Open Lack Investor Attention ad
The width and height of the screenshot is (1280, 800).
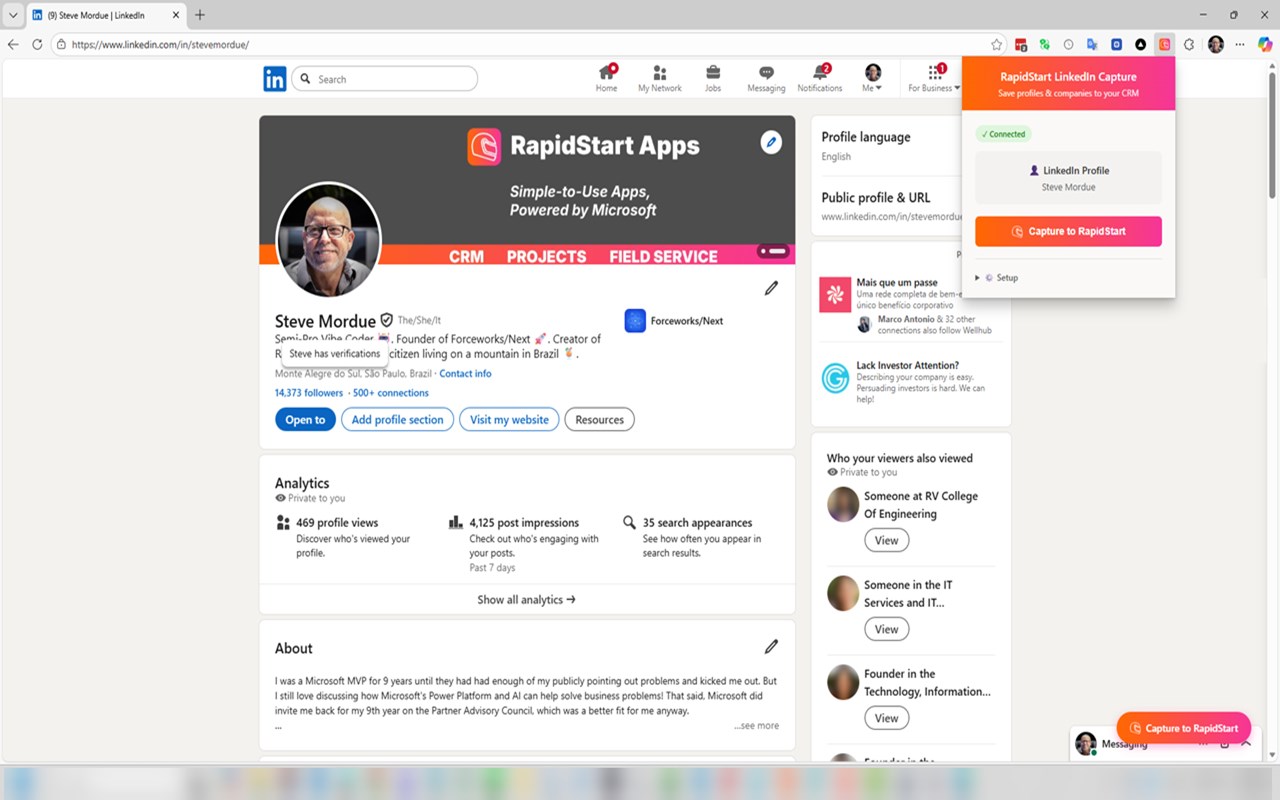coord(907,366)
